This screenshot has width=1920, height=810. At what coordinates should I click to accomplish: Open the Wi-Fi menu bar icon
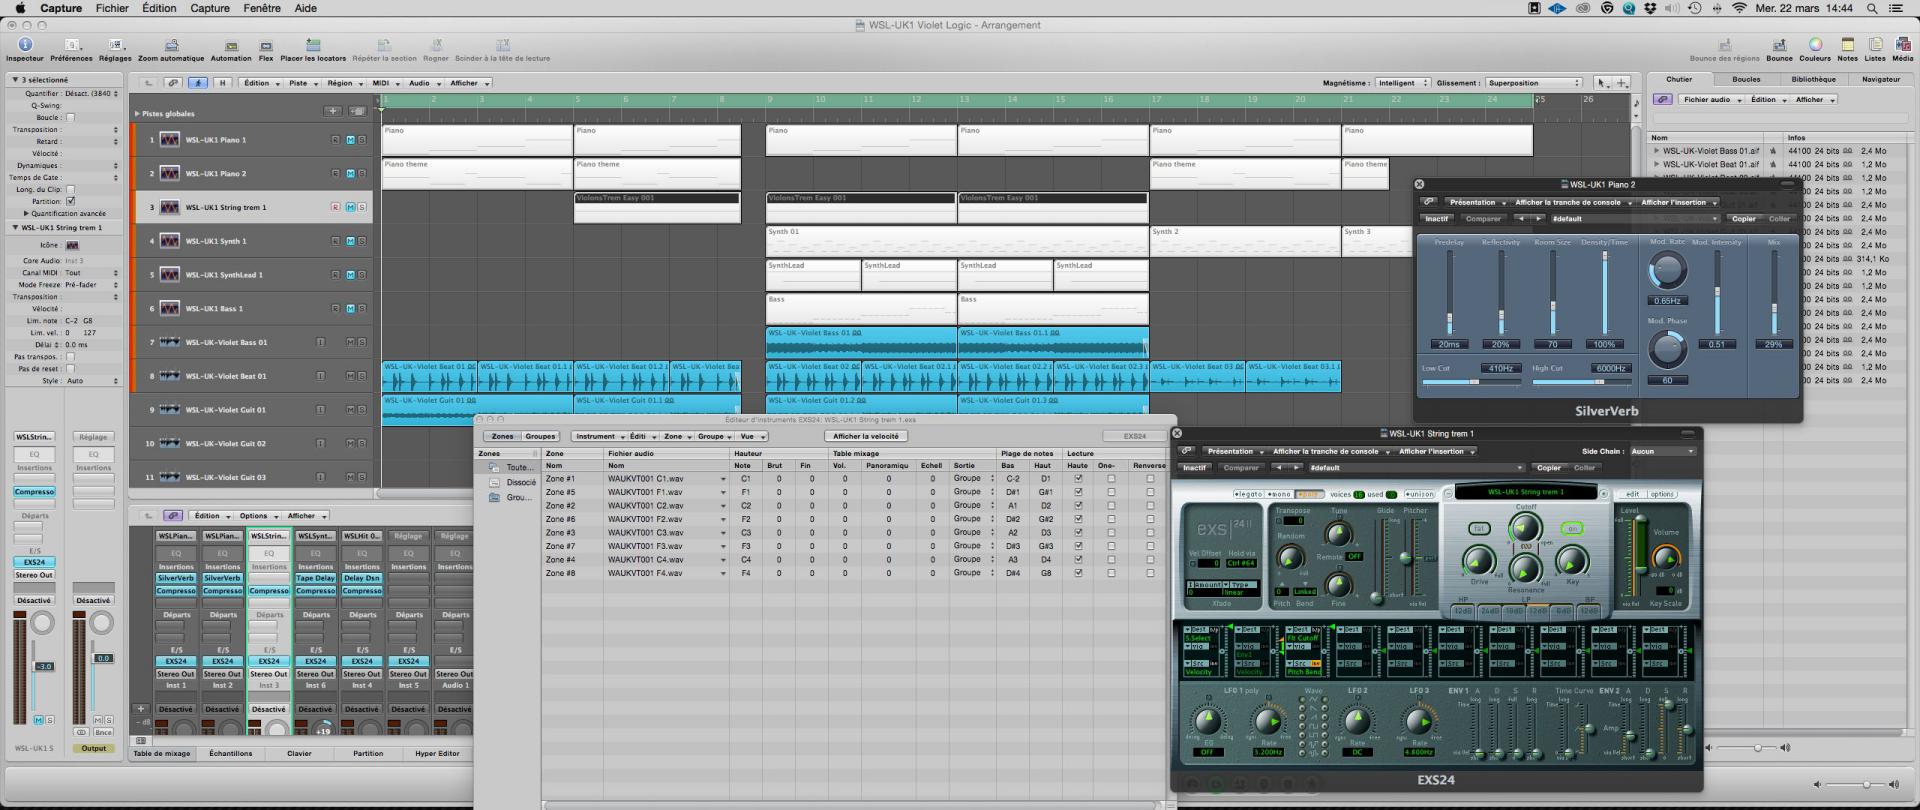click(x=1739, y=8)
